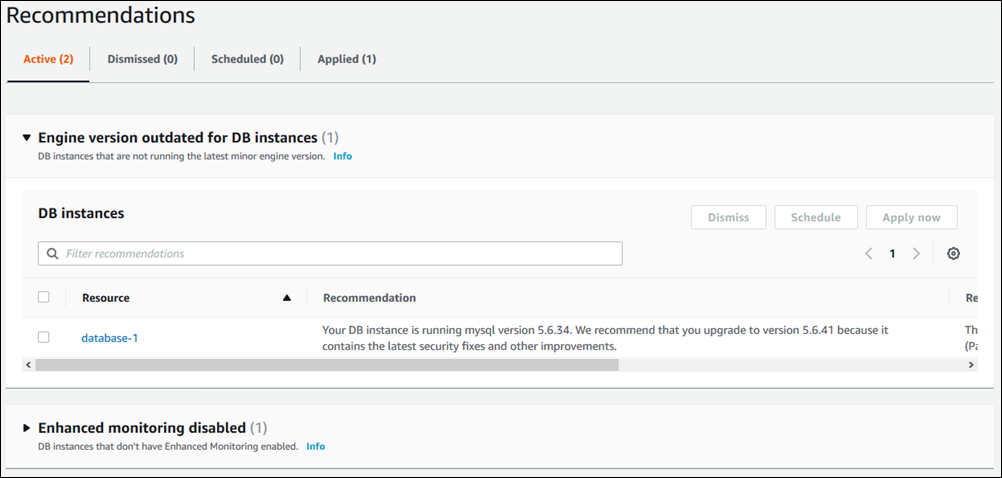
Task: Focus the Filter recommendations search field
Action: tap(340, 254)
